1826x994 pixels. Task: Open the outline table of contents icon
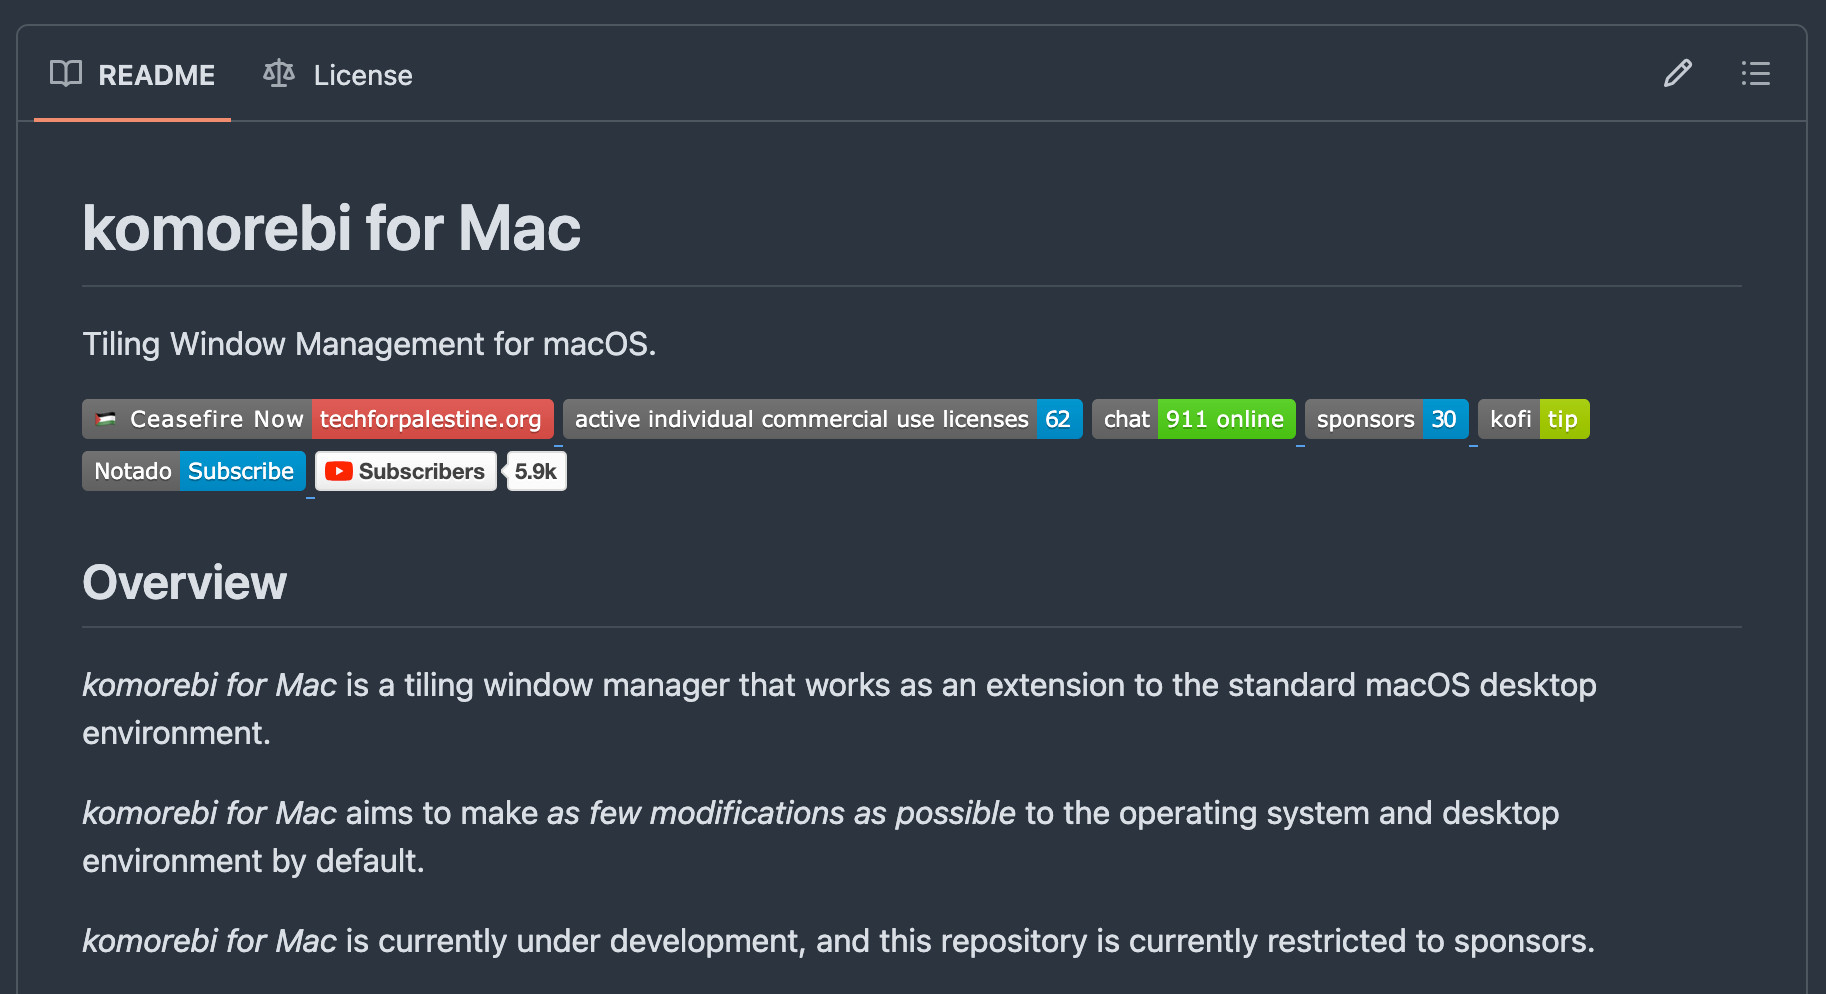point(1755,74)
